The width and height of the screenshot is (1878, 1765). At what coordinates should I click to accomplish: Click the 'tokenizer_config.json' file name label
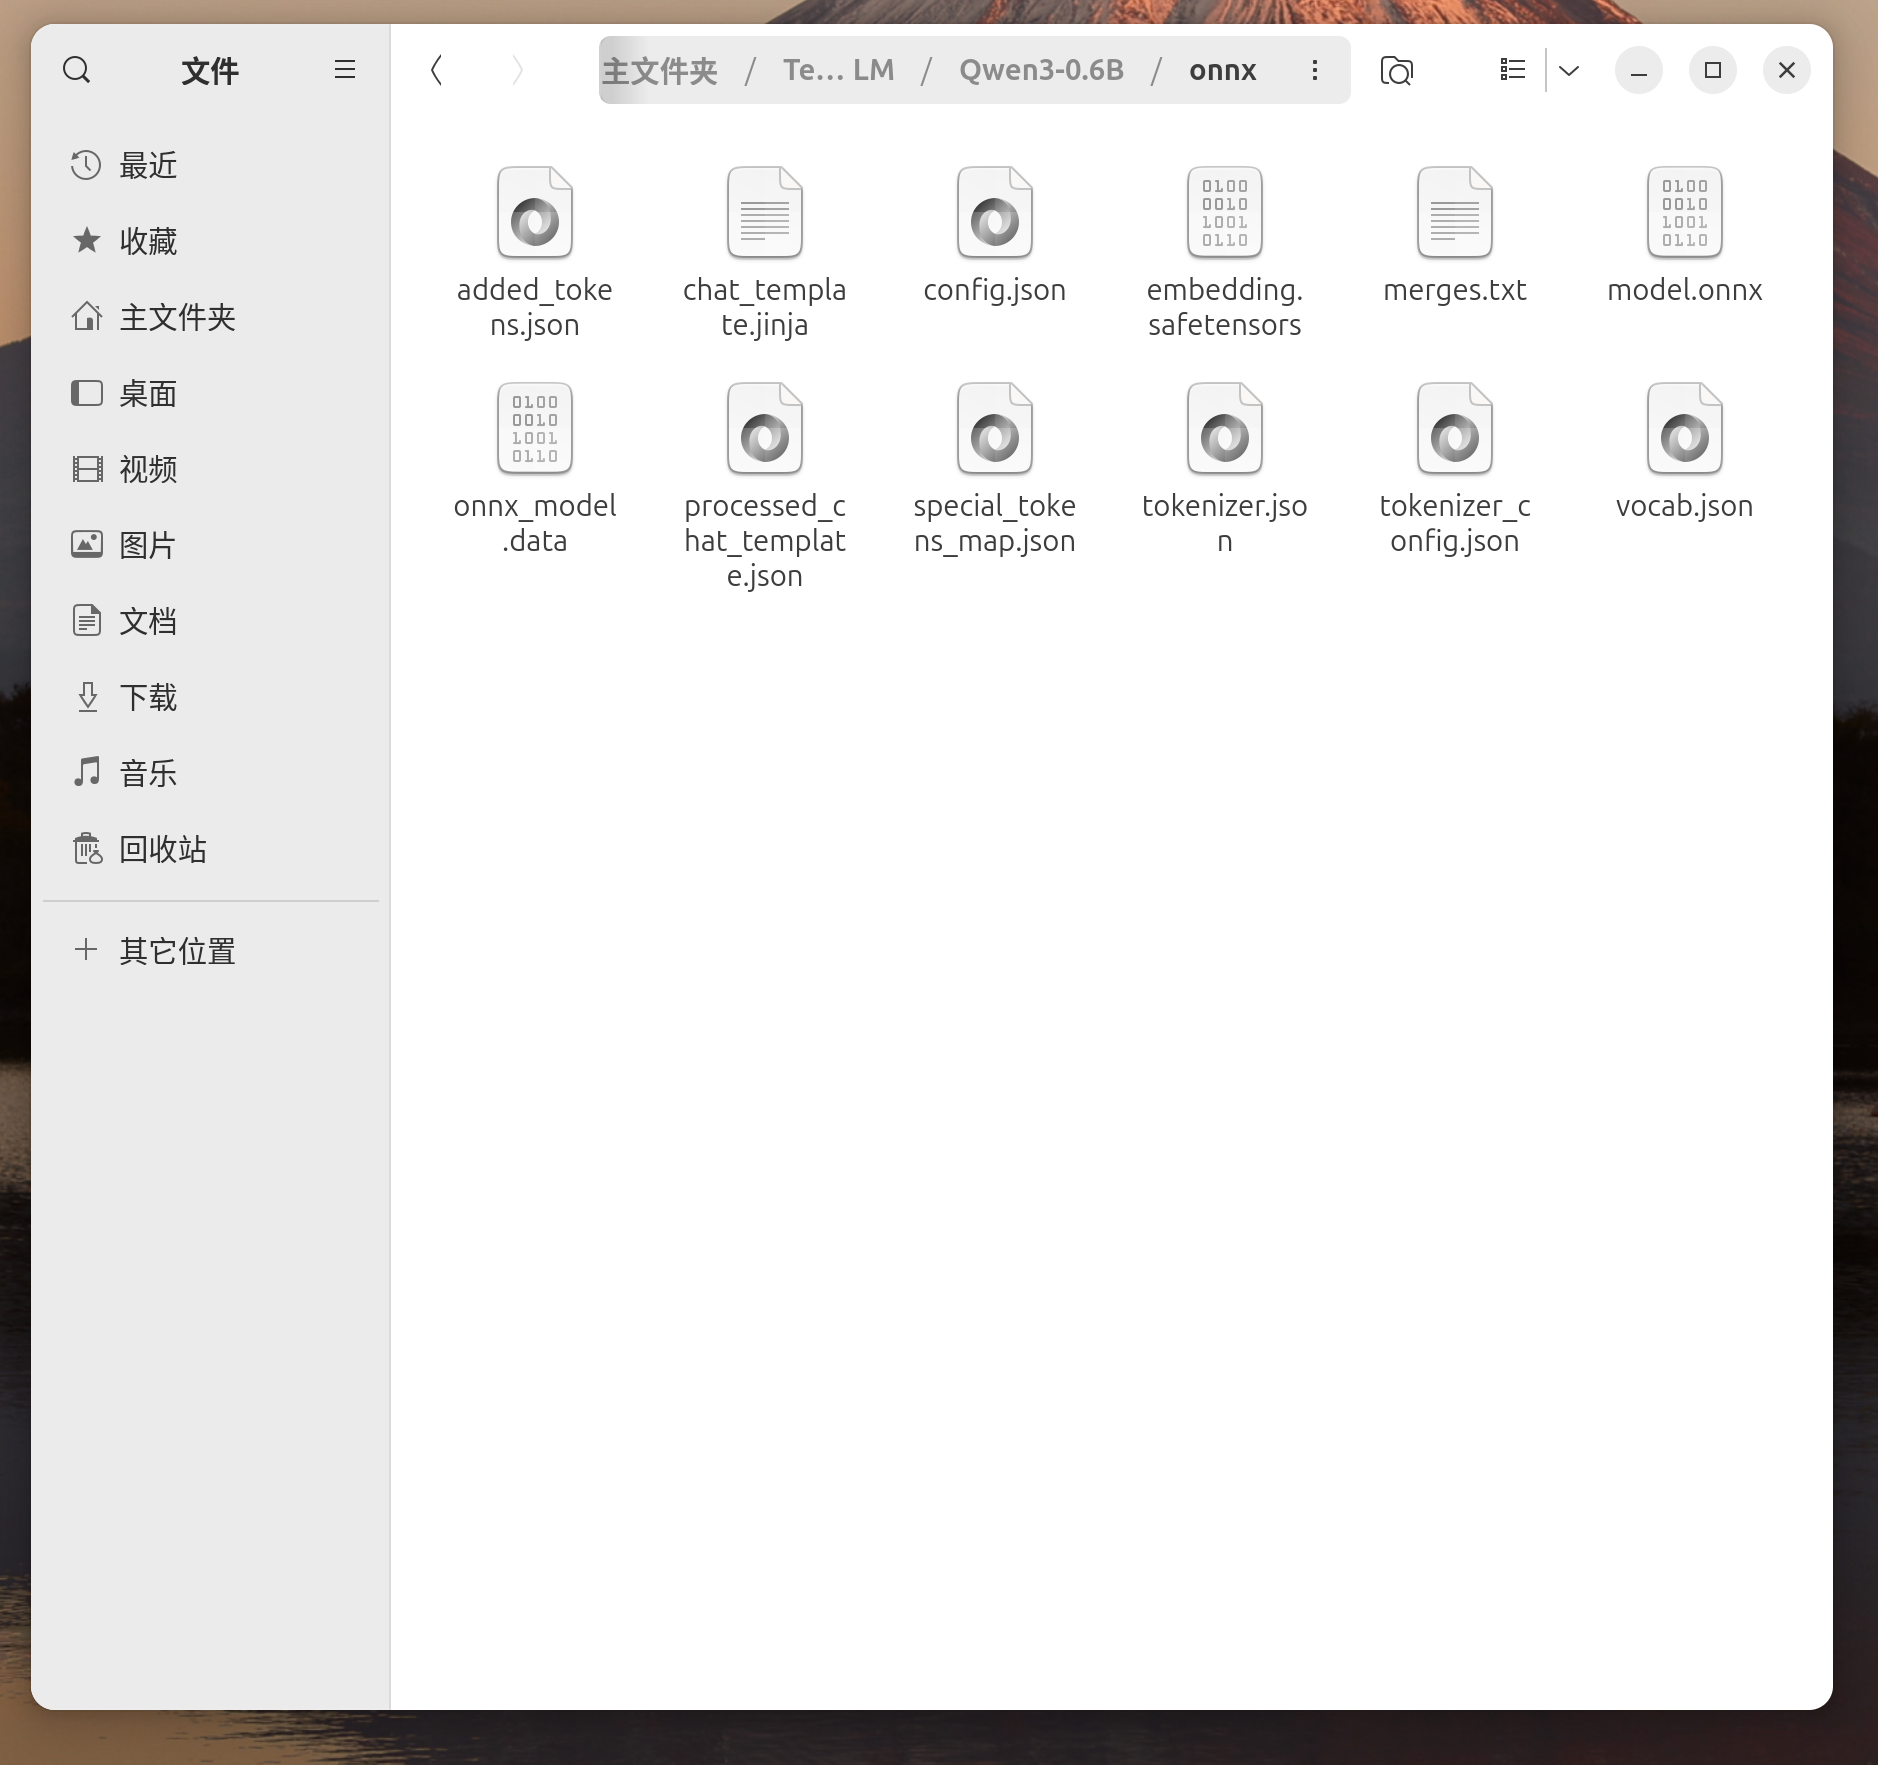pos(1455,523)
